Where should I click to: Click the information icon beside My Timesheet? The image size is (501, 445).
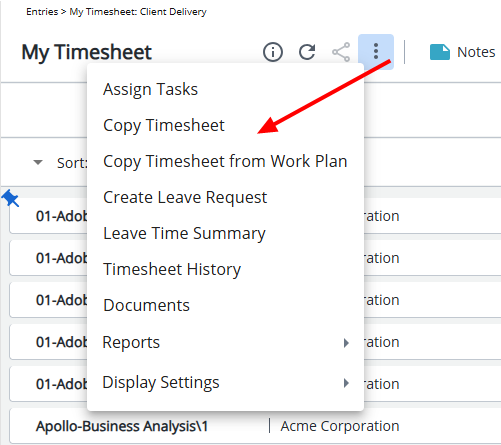click(x=273, y=52)
